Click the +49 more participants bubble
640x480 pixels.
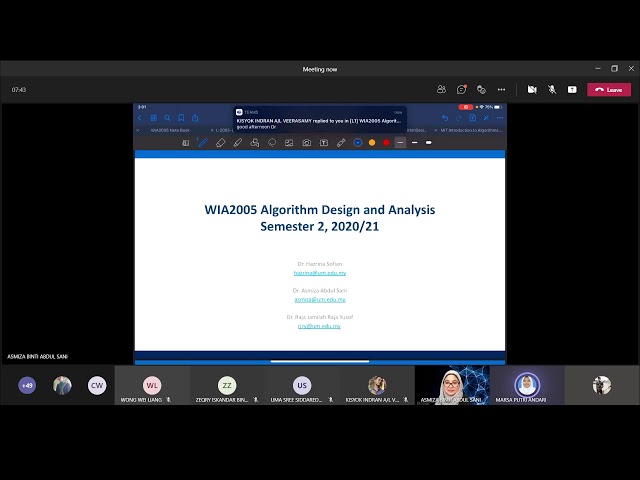point(27,385)
